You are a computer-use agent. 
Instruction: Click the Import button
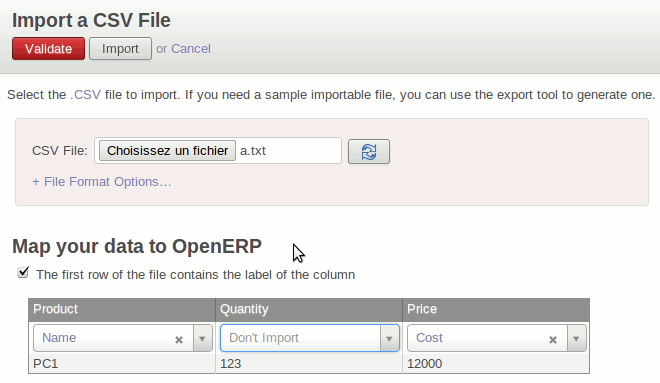tap(120, 49)
